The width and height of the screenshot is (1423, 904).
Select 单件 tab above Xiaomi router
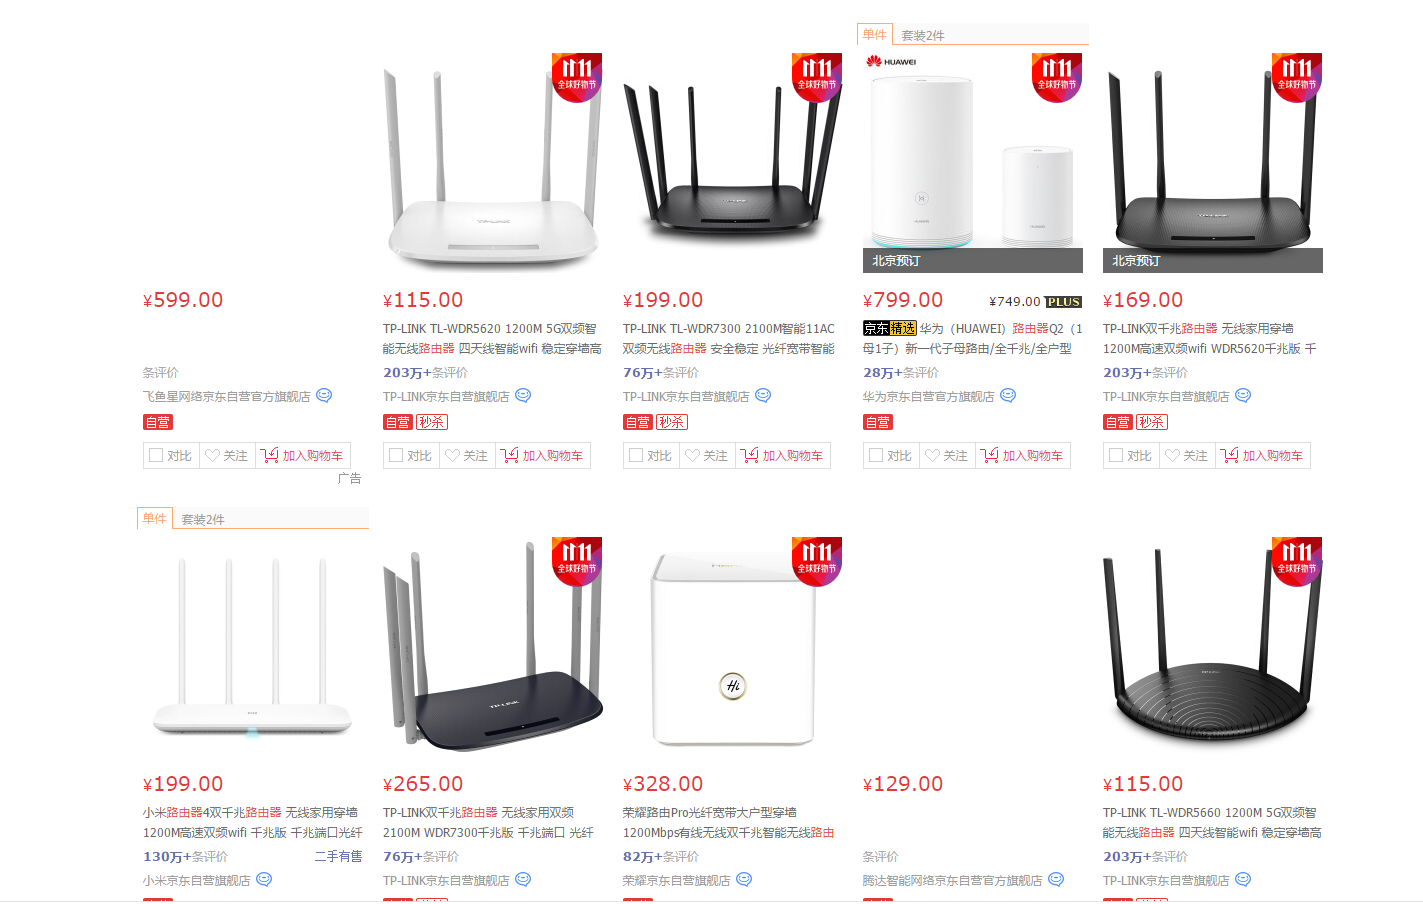pyautogui.click(x=155, y=518)
